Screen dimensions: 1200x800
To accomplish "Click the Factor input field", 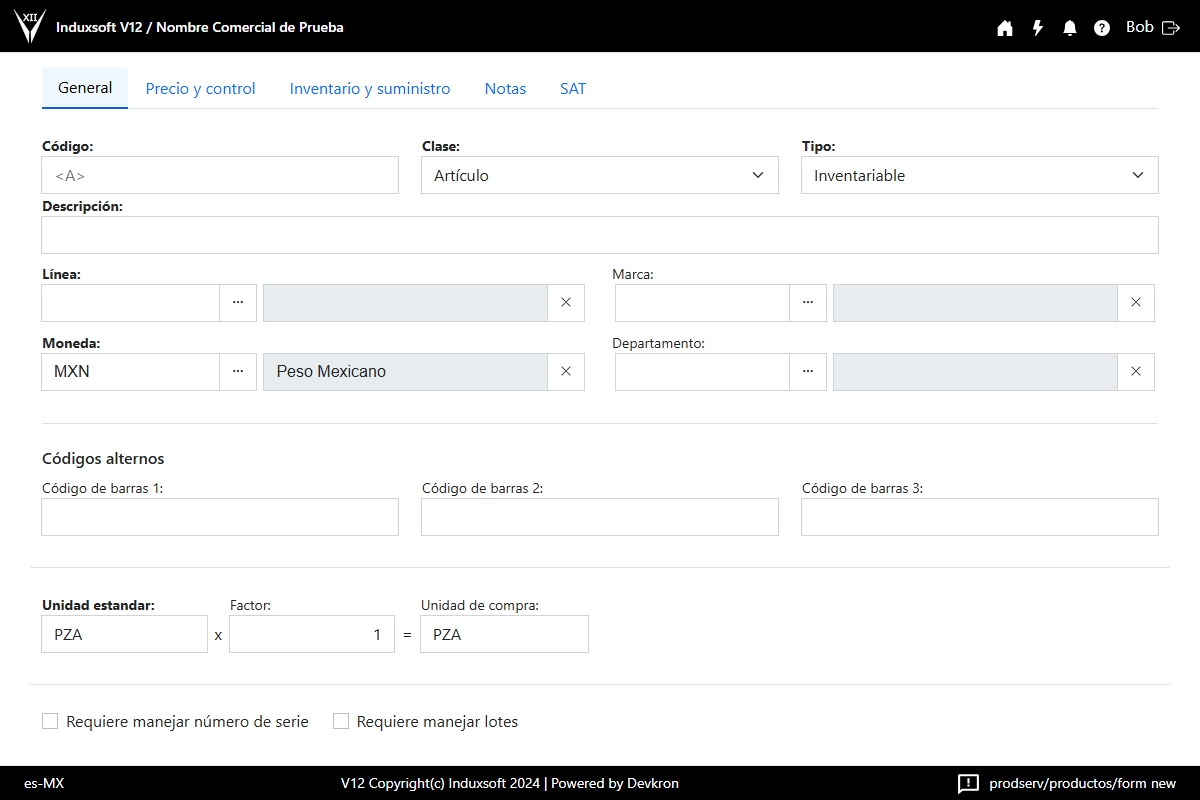I will [x=311, y=634].
